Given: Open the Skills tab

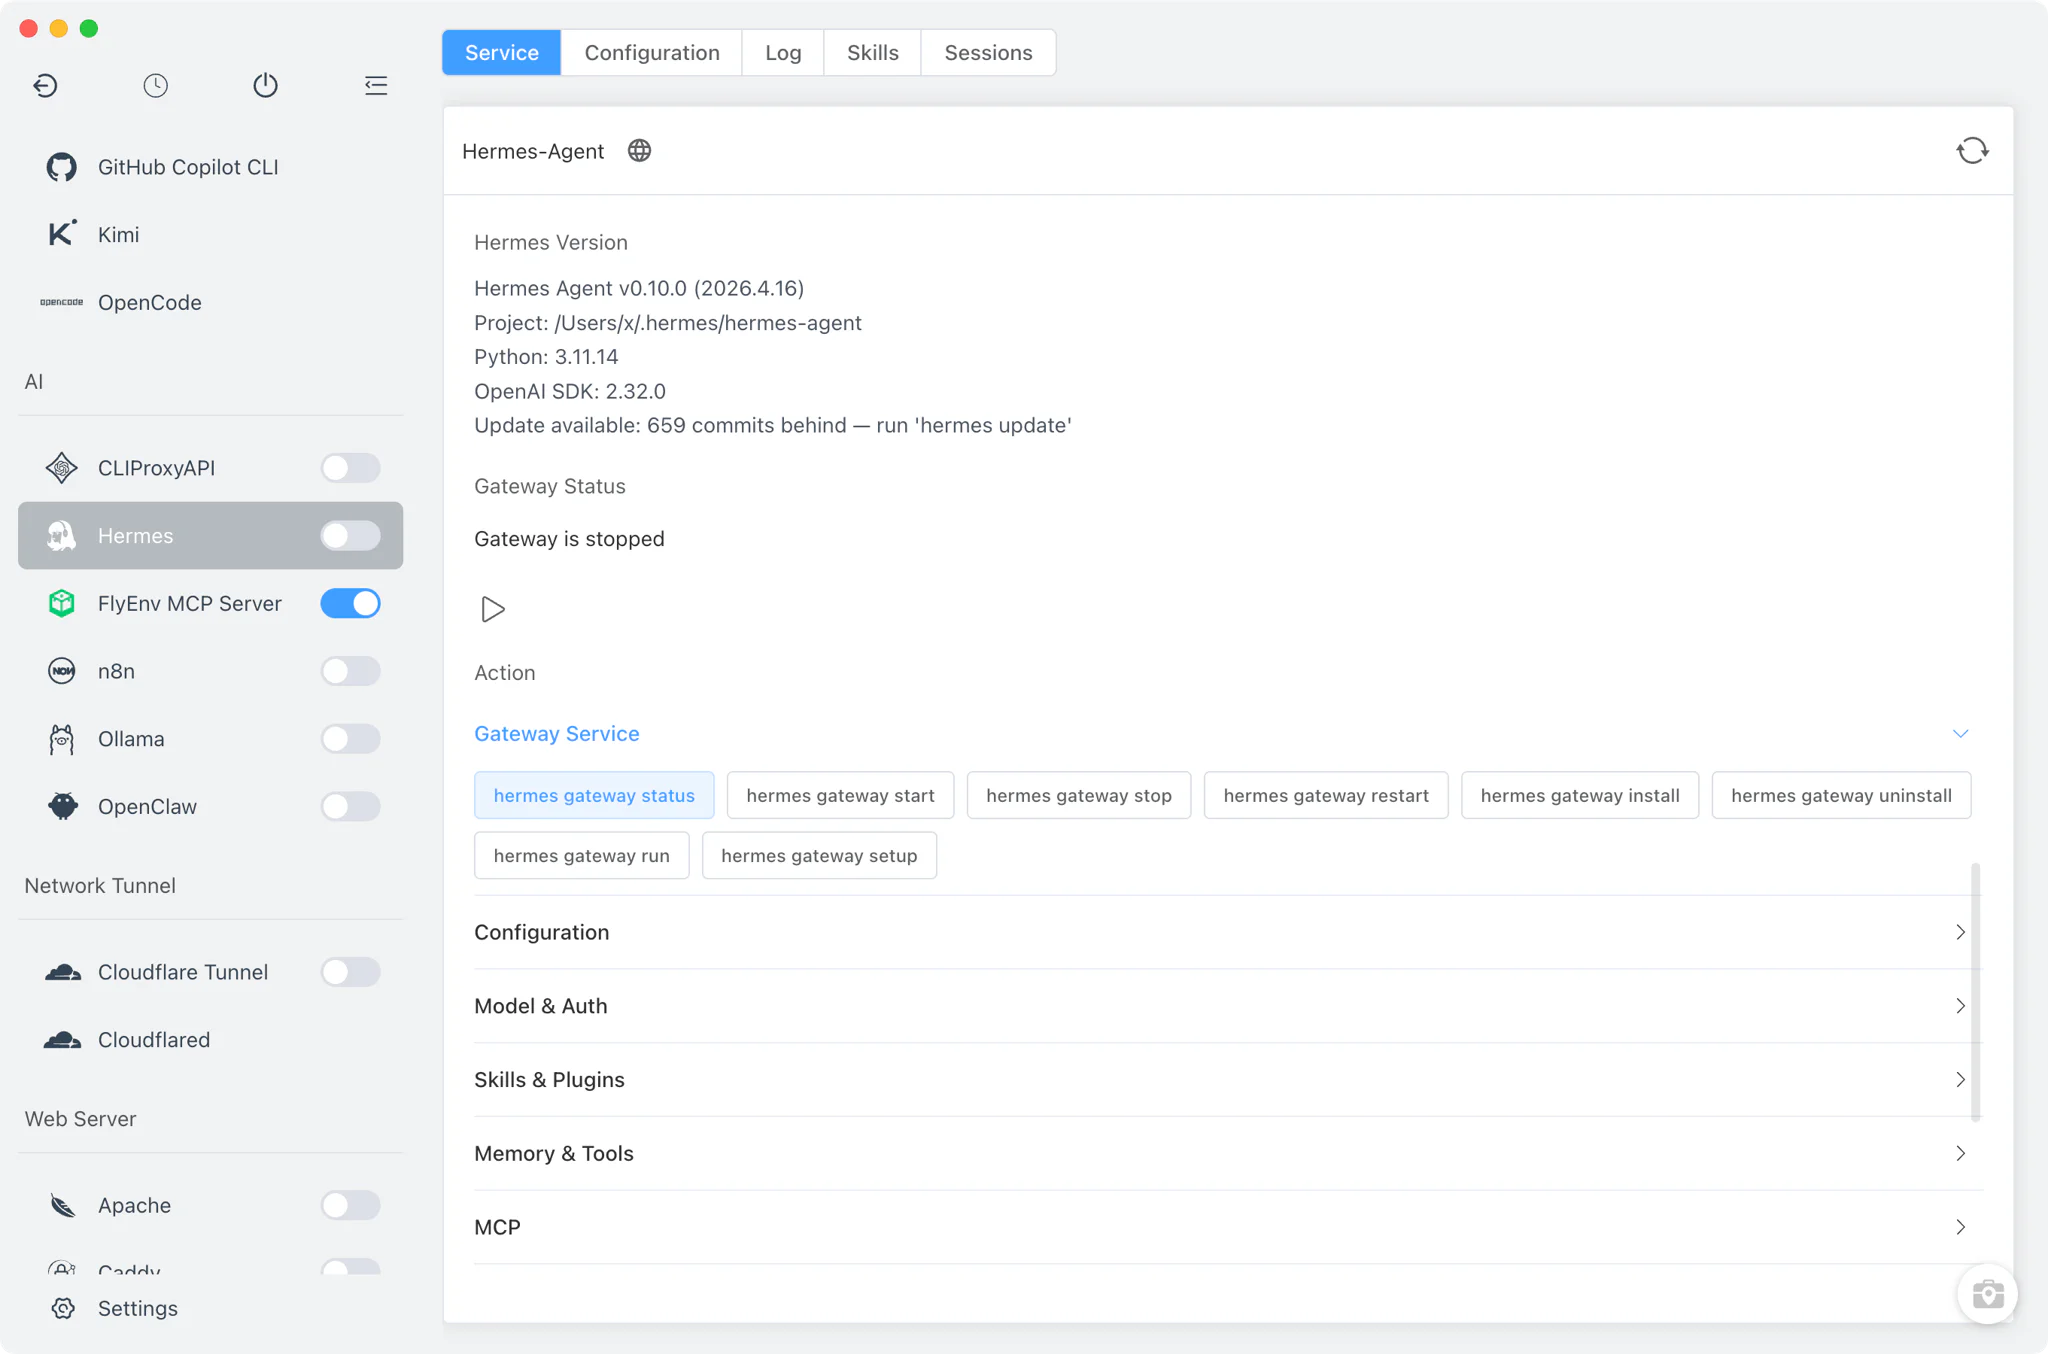Looking at the screenshot, I should (873, 52).
